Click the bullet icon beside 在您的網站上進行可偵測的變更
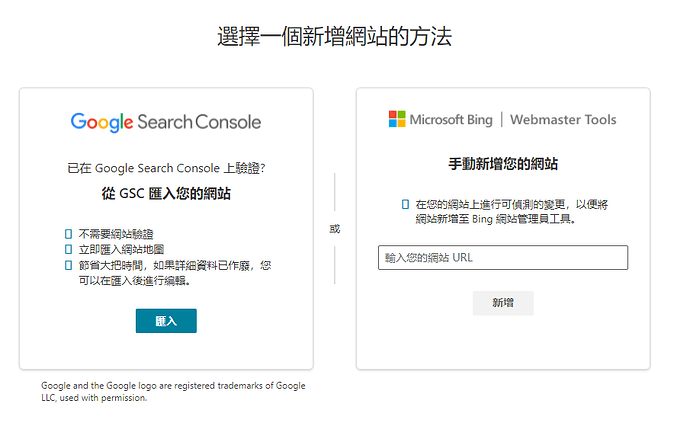 (404, 203)
